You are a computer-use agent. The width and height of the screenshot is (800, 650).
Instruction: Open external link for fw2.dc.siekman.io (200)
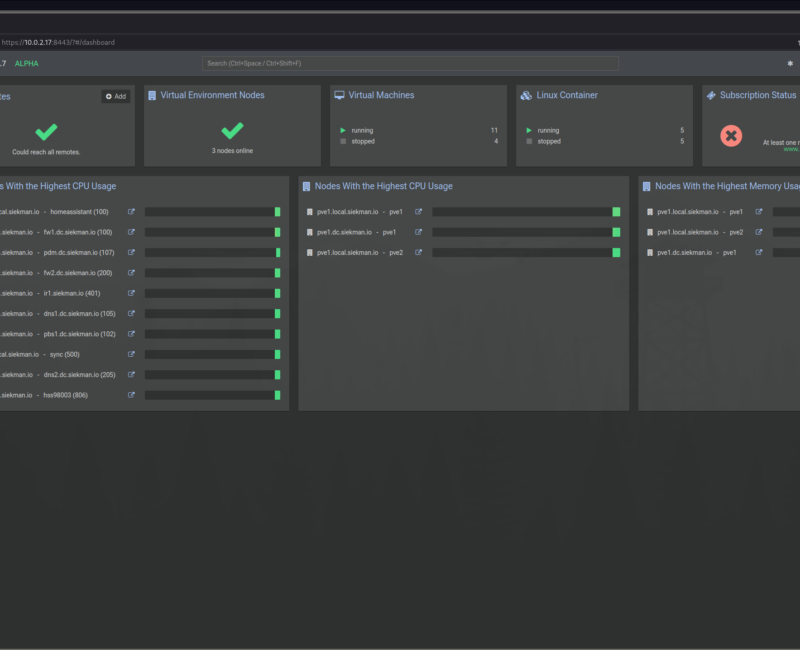click(x=131, y=273)
